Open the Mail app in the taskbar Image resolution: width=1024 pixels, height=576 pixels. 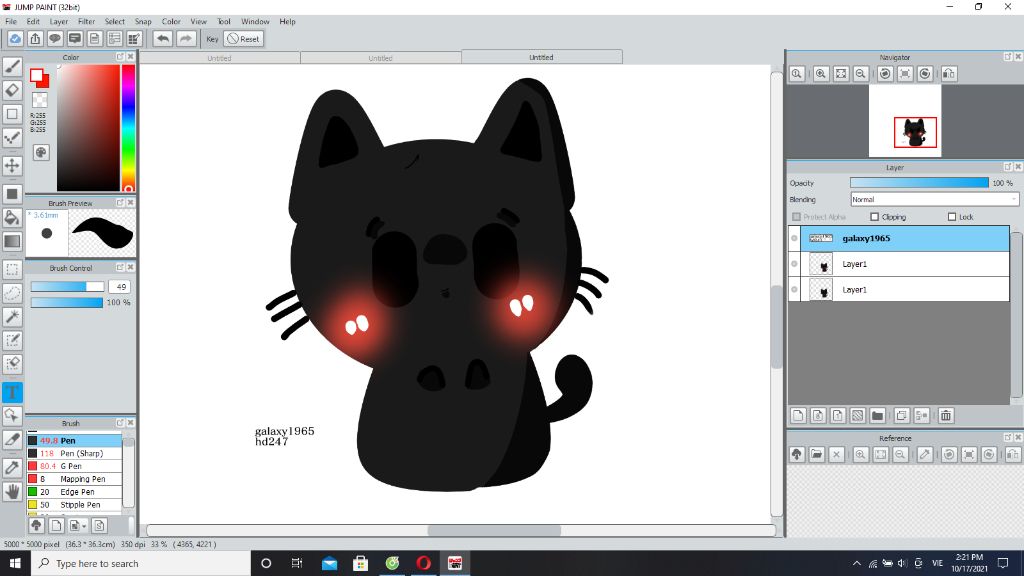pos(329,563)
